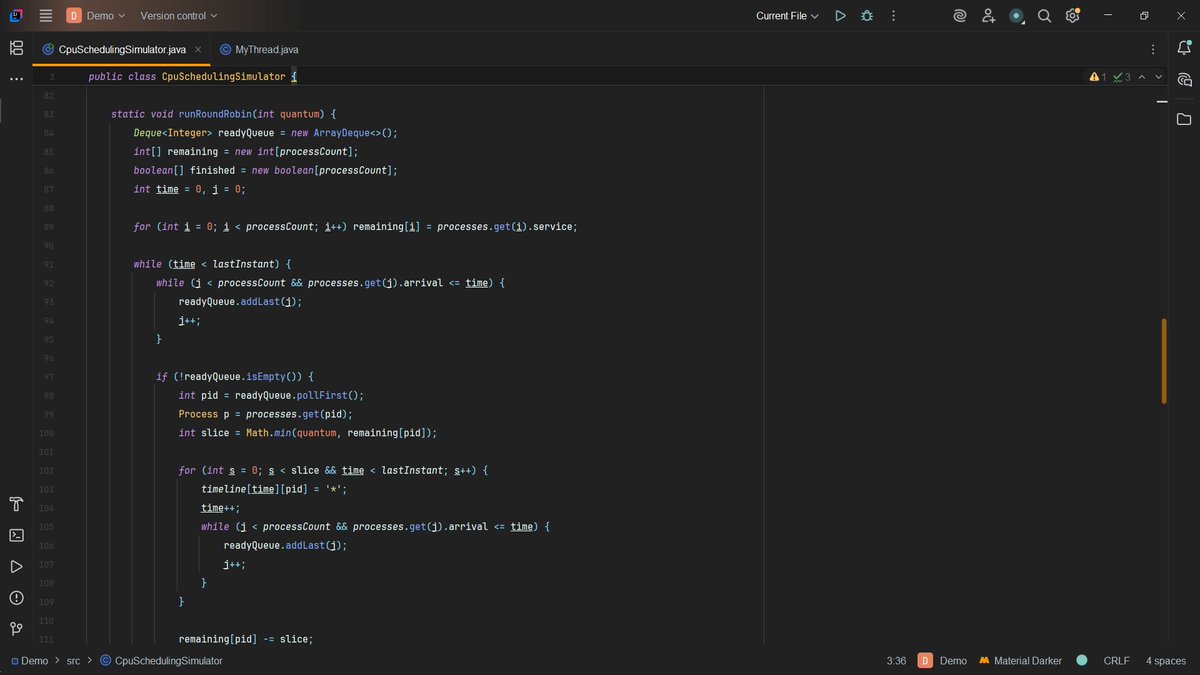The width and height of the screenshot is (1200, 675).
Task: Open the CRLF line separator selector
Action: pos(1116,661)
